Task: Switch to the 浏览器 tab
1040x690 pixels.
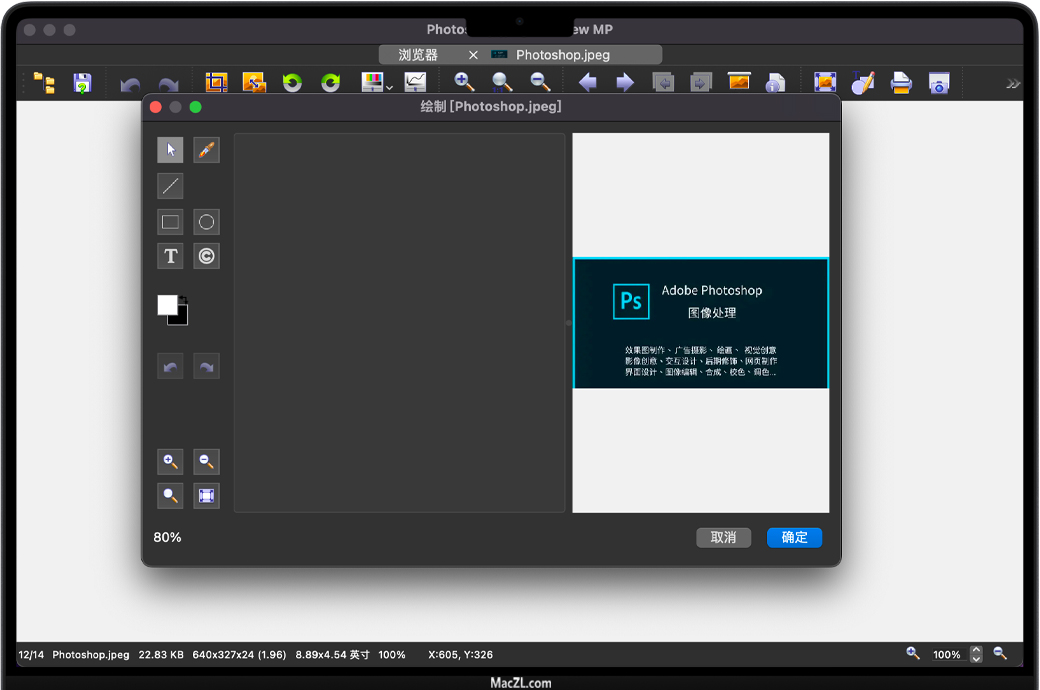Action: (418, 55)
